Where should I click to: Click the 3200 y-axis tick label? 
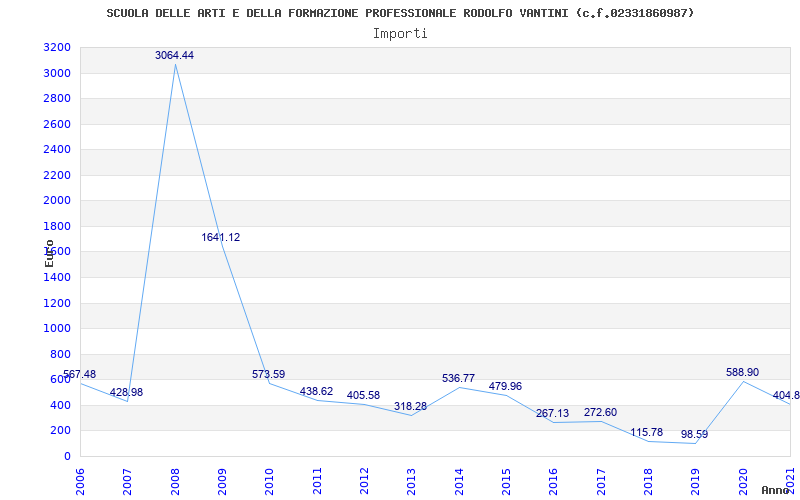tap(57, 47)
